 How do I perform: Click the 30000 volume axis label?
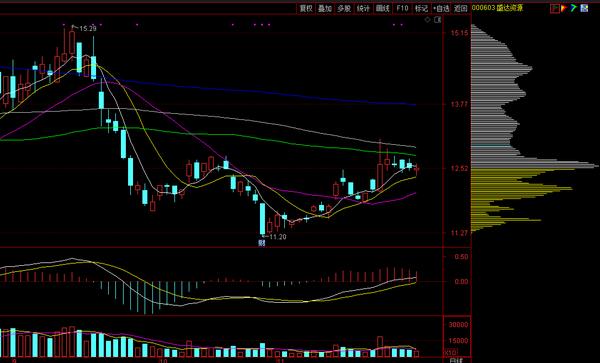coord(459,325)
